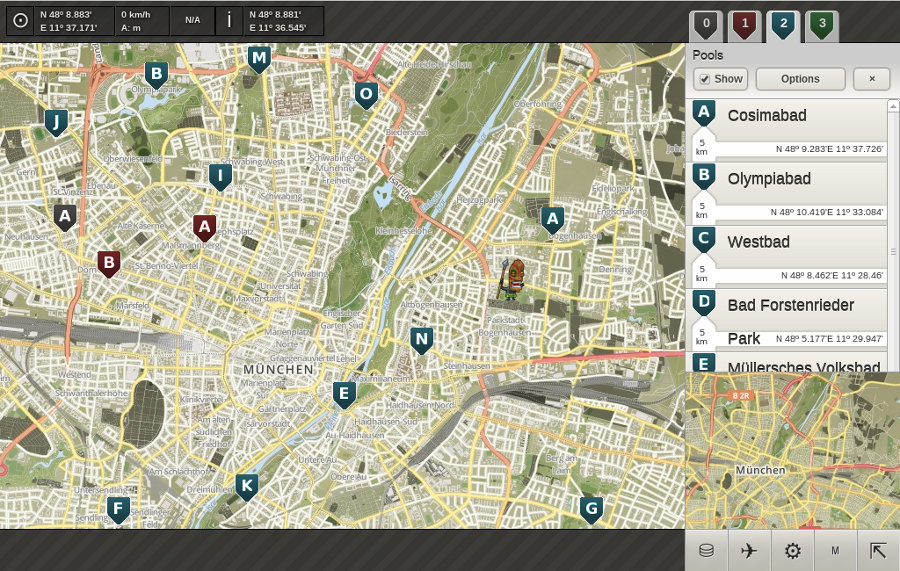Viewport: 900px width, 571px height.
Task: Select Olympiabad in pools list
Action: 787,193
